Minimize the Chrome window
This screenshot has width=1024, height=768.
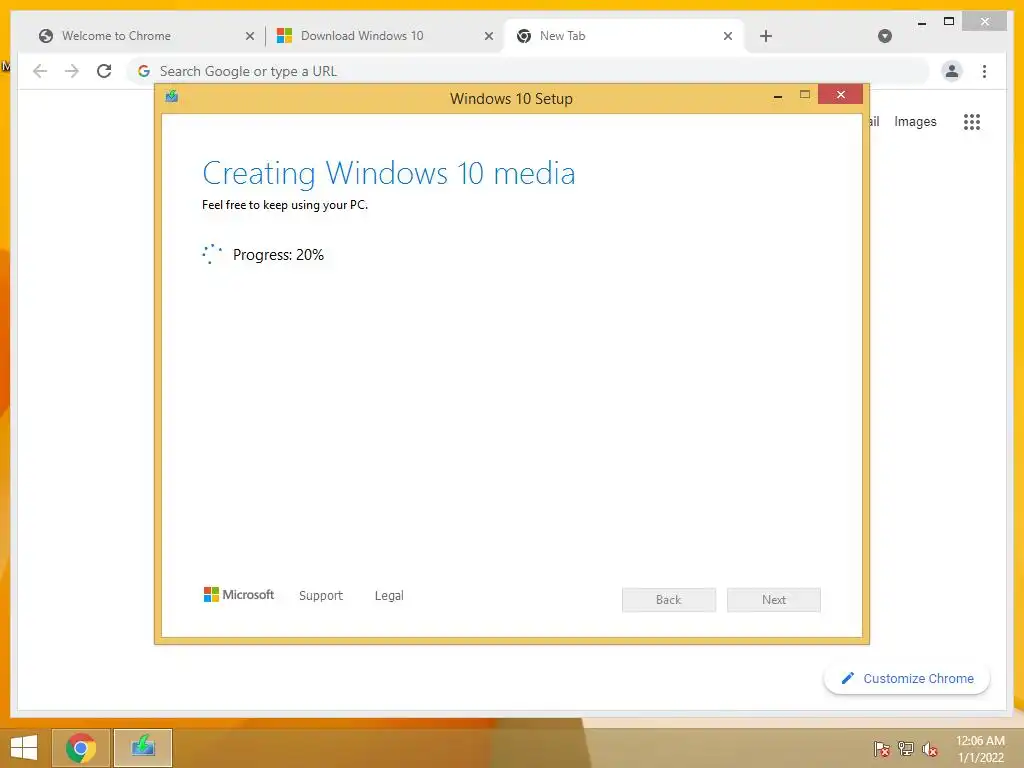point(921,23)
